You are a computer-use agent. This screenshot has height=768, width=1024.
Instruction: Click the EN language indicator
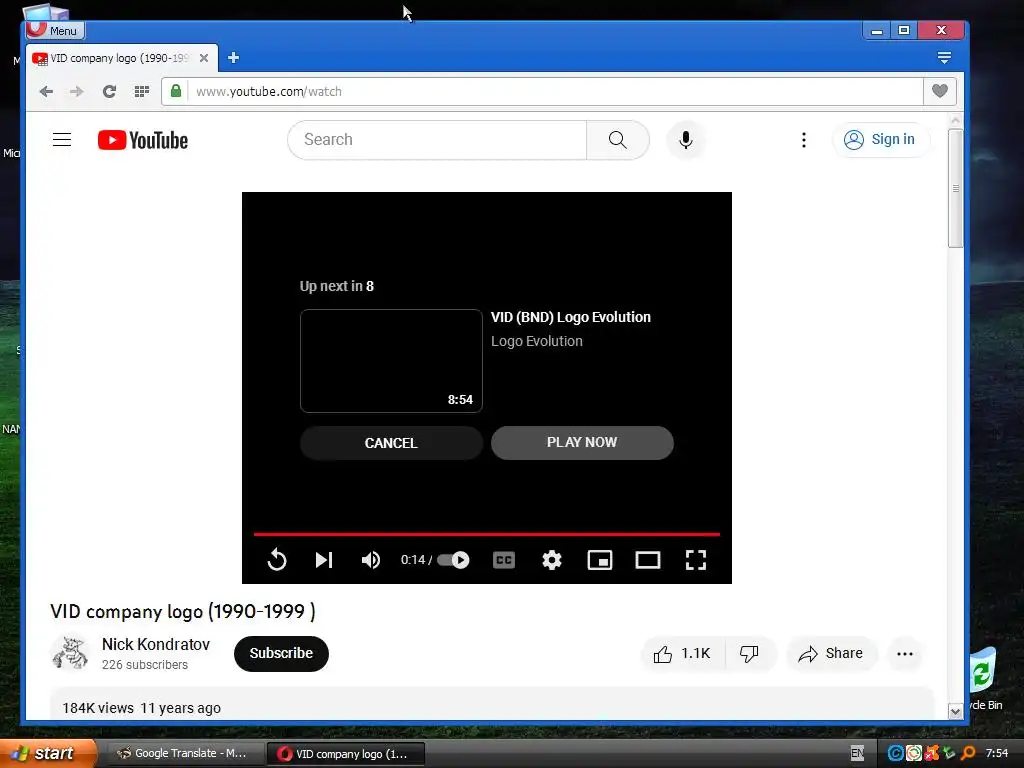857,753
